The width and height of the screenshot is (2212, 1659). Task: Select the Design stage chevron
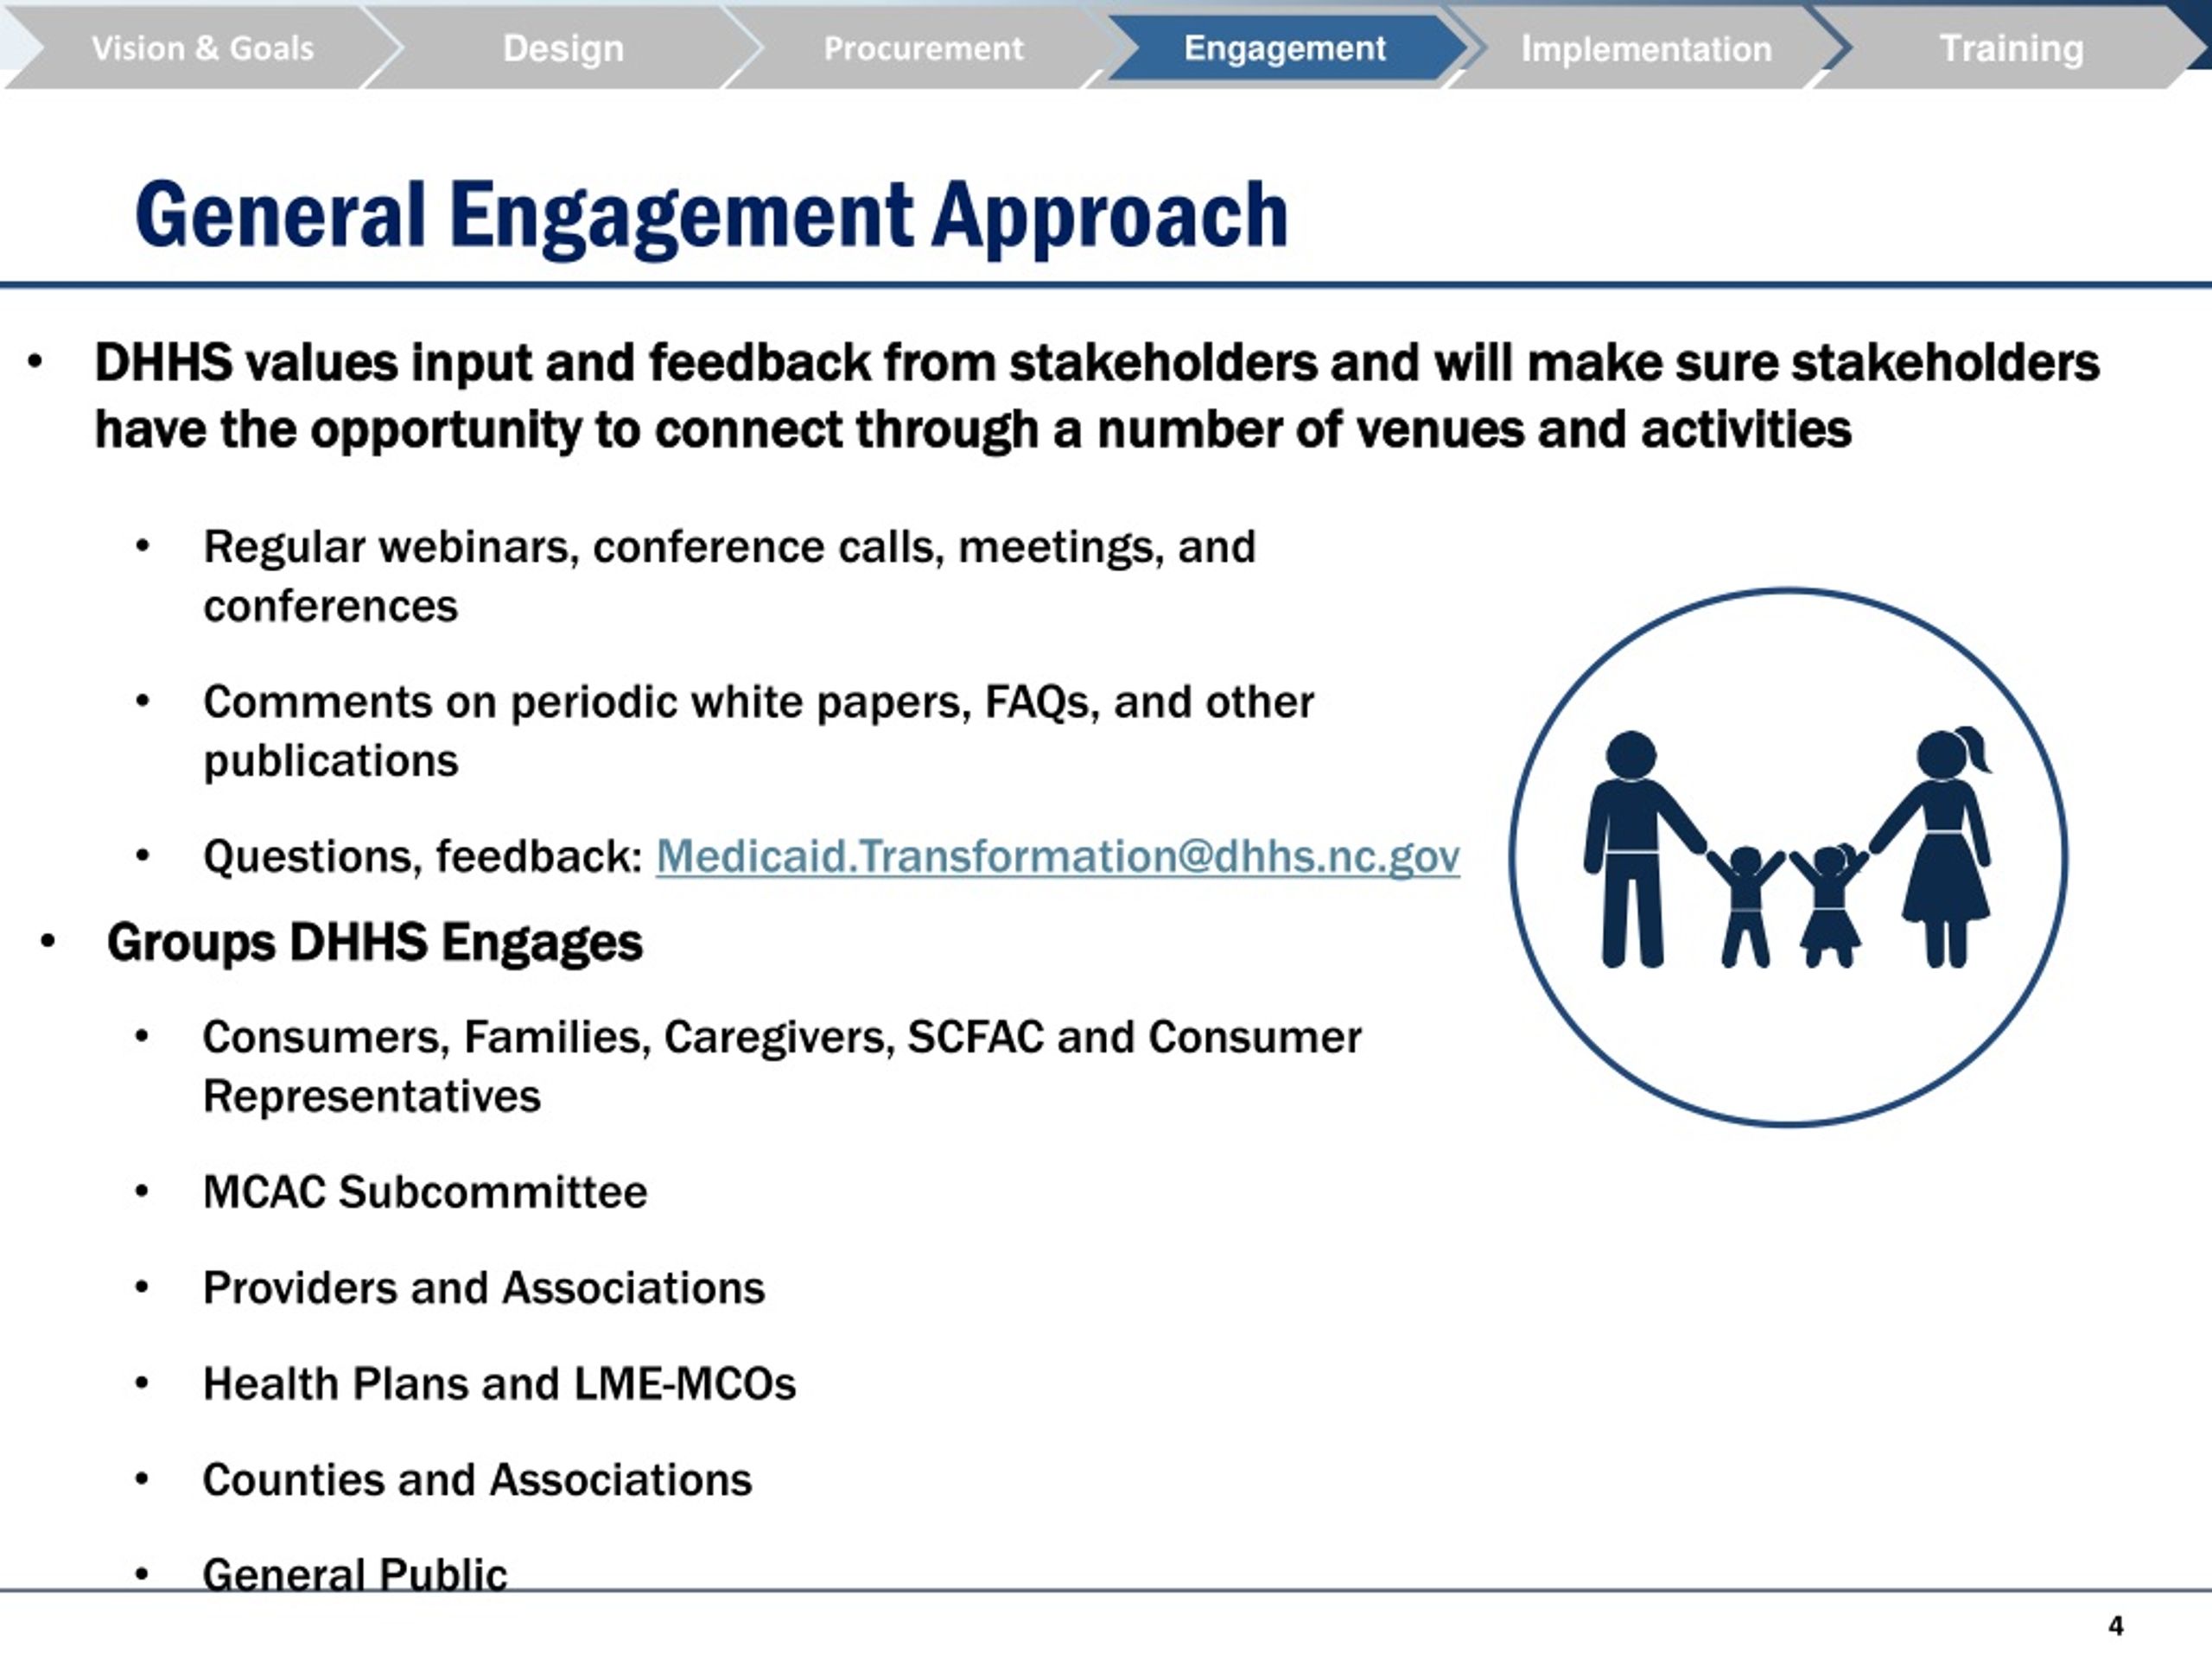[x=563, y=48]
